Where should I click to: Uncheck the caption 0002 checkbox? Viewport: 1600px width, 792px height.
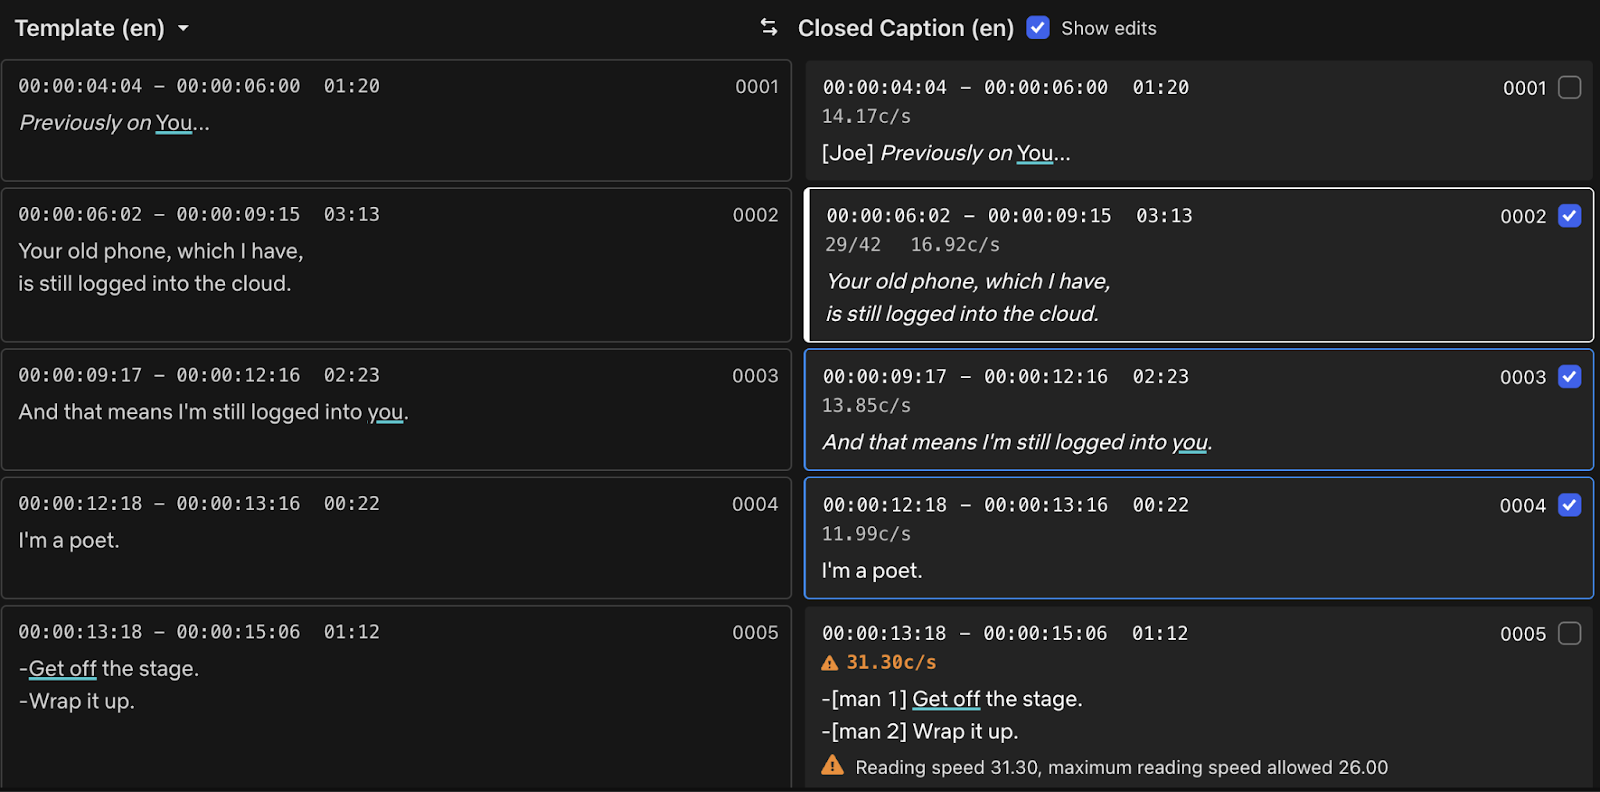coord(1569,216)
